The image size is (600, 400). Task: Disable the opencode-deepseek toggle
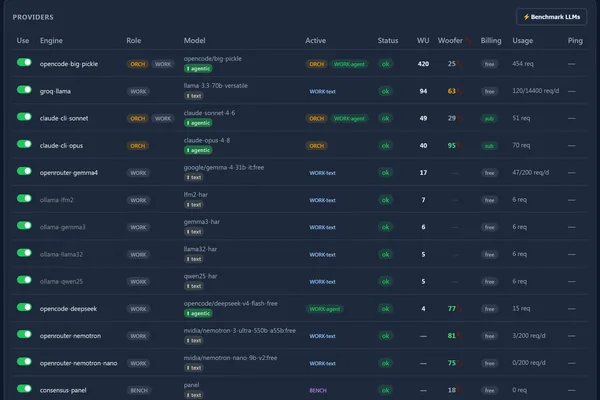point(24,307)
